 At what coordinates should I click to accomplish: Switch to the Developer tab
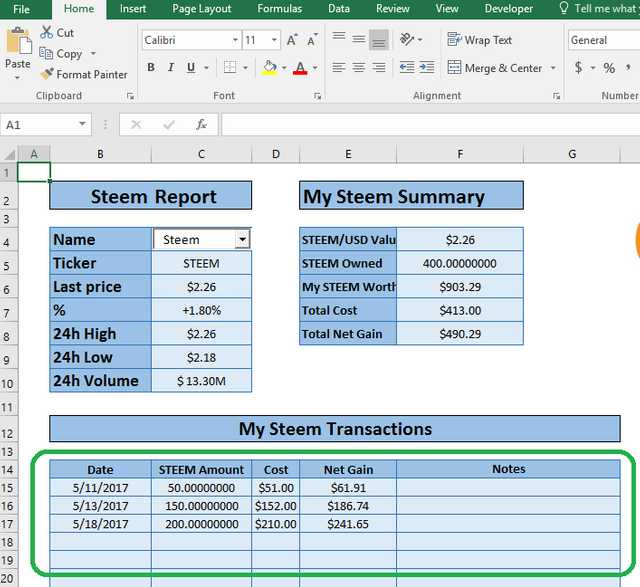(509, 9)
